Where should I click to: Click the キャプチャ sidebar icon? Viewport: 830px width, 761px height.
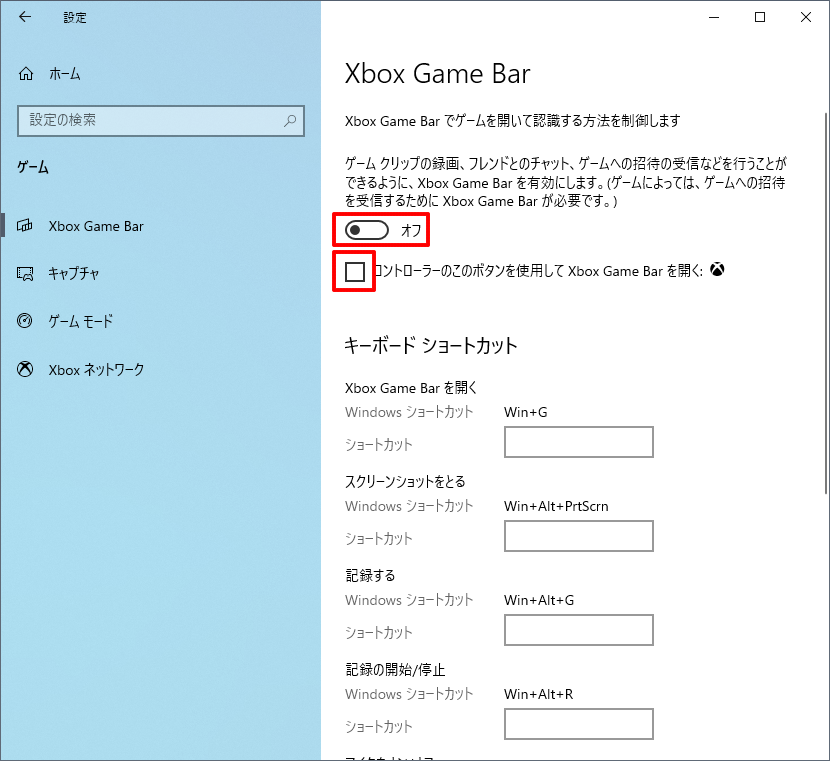(x=25, y=273)
